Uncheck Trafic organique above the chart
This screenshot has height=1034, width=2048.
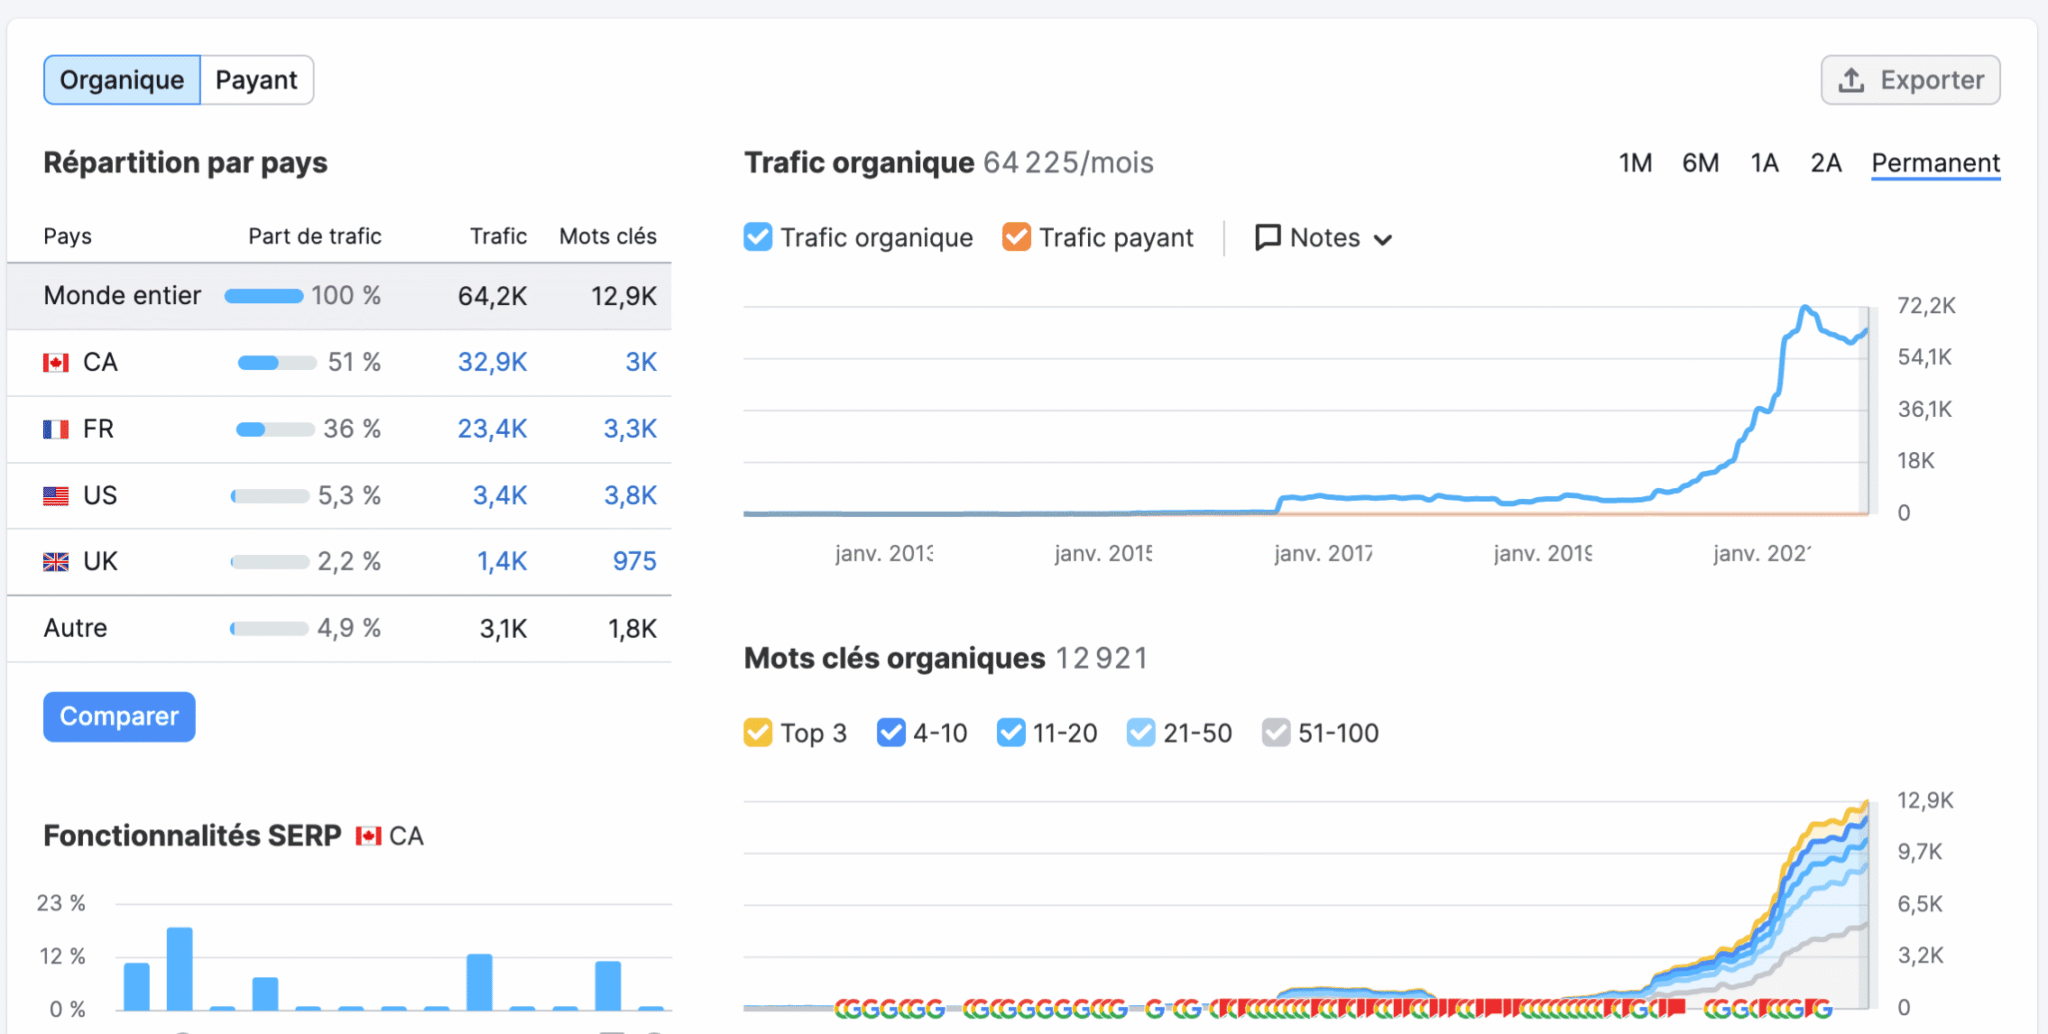pyautogui.click(x=757, y=237)
